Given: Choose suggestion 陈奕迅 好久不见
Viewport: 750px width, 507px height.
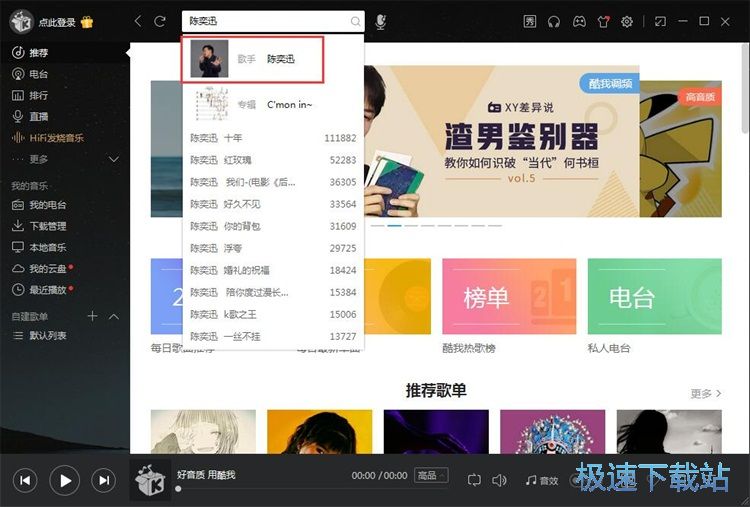Looking at the screenshot, I should [x=273, y=204].
